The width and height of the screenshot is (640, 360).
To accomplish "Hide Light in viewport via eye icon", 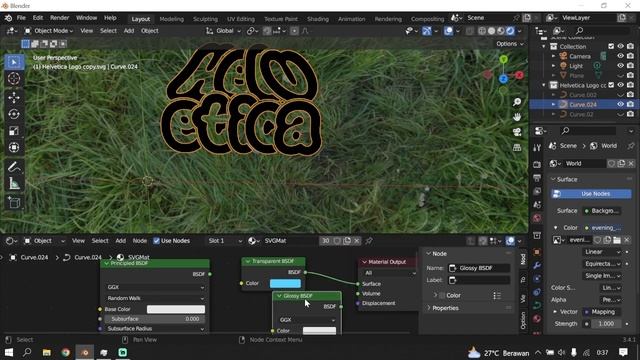I will pyautogui.click(x=620, y=66).
